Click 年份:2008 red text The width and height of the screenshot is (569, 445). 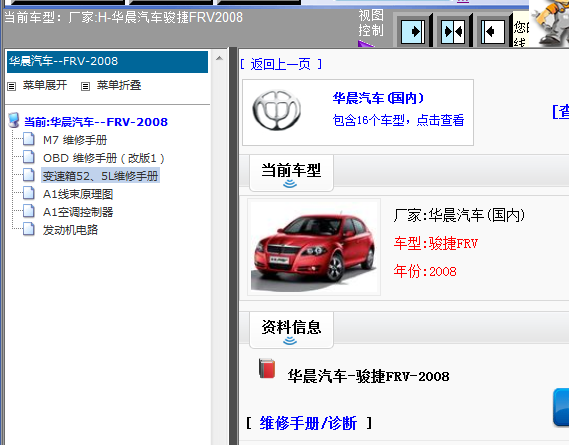pos(425,271)
